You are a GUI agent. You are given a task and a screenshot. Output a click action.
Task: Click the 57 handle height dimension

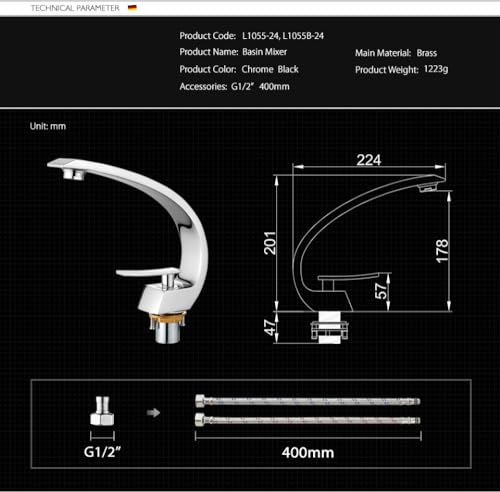click(x=381, y=291)
